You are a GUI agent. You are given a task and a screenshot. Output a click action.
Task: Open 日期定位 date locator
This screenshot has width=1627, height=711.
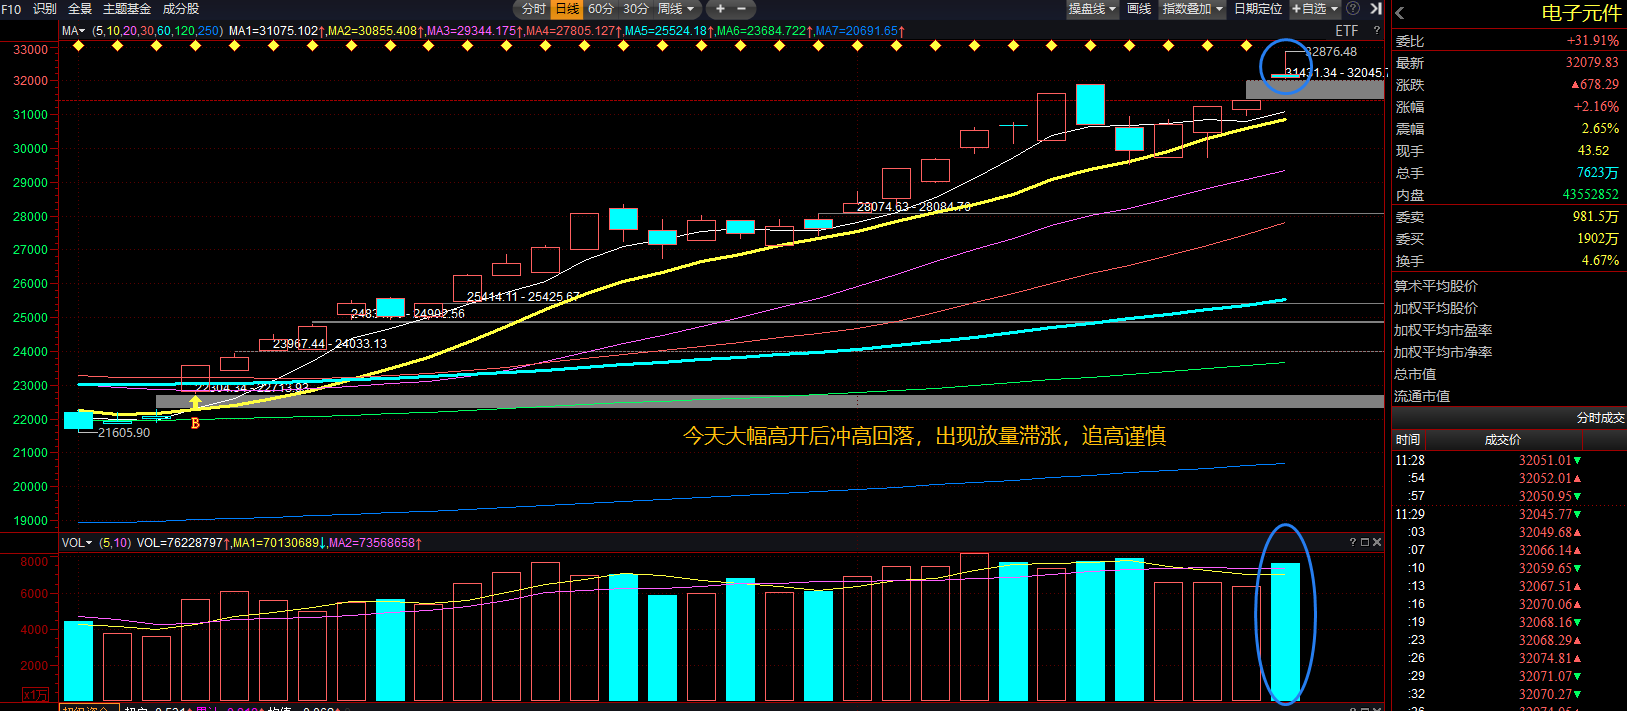pos(1258,9)
